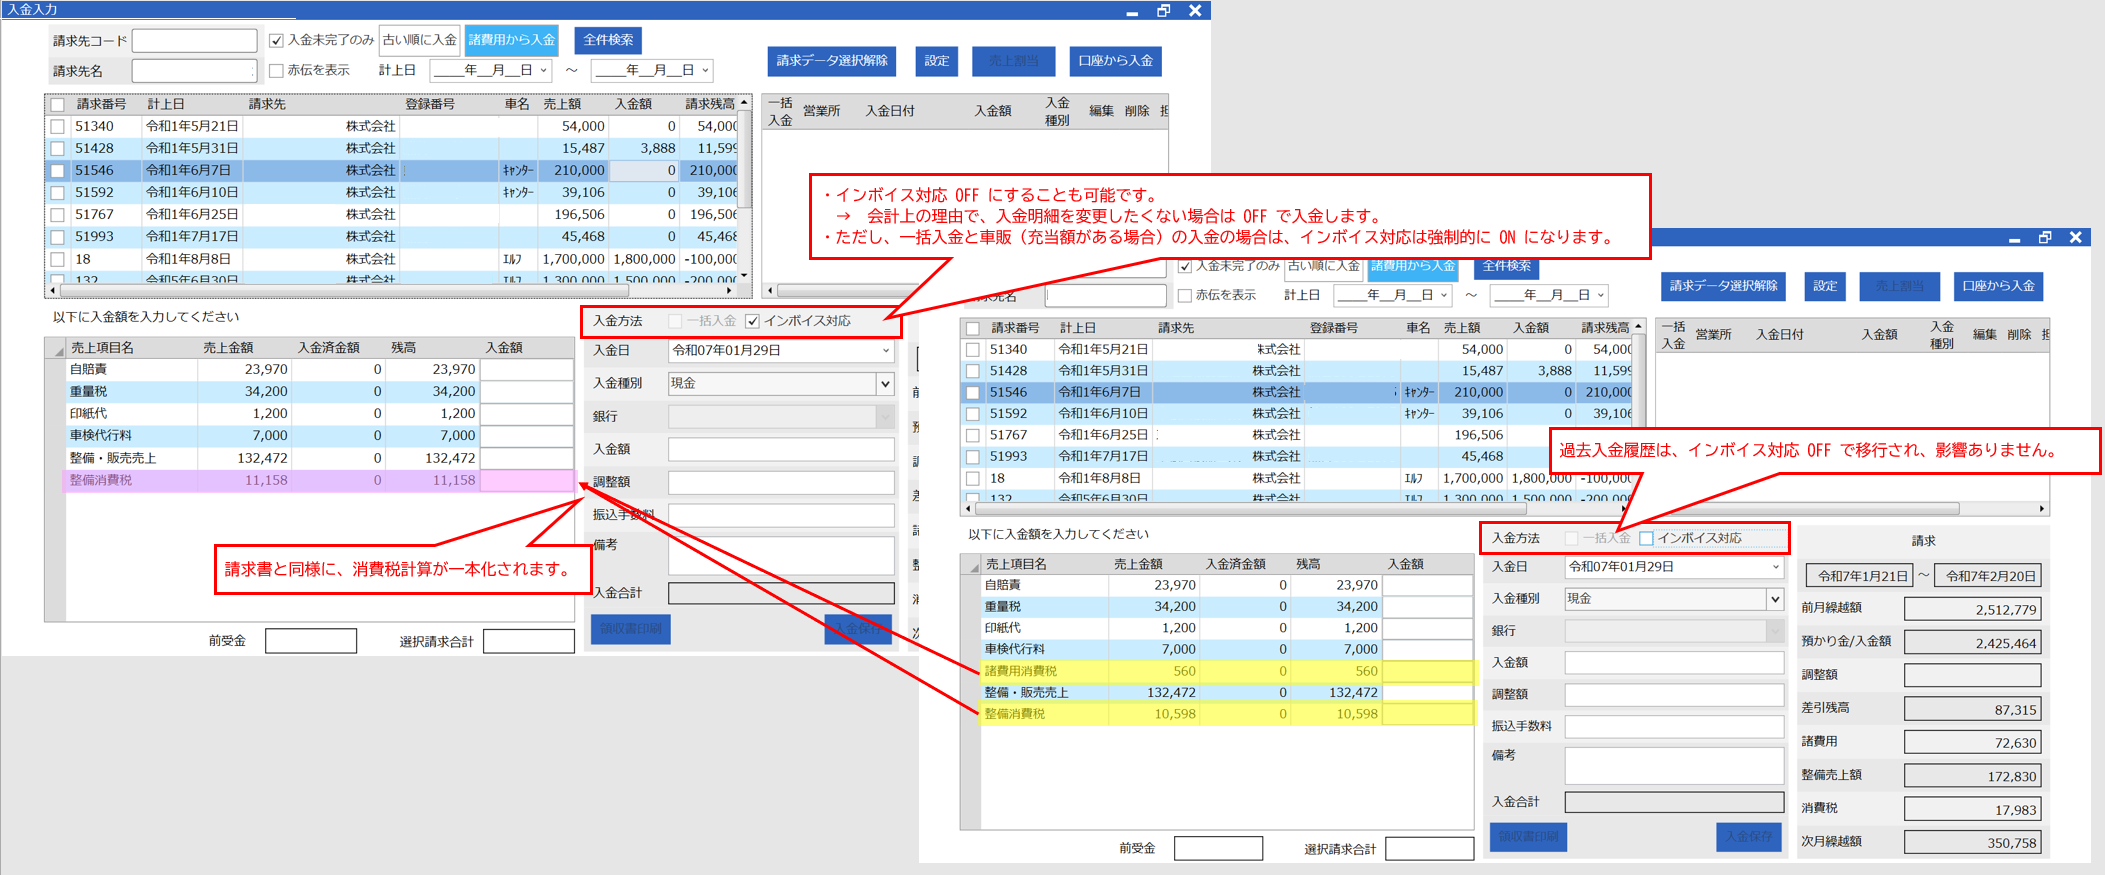2105x875 pixels.
Task: Restore down the right-hand overlapping window
Action: [2045, 238]
